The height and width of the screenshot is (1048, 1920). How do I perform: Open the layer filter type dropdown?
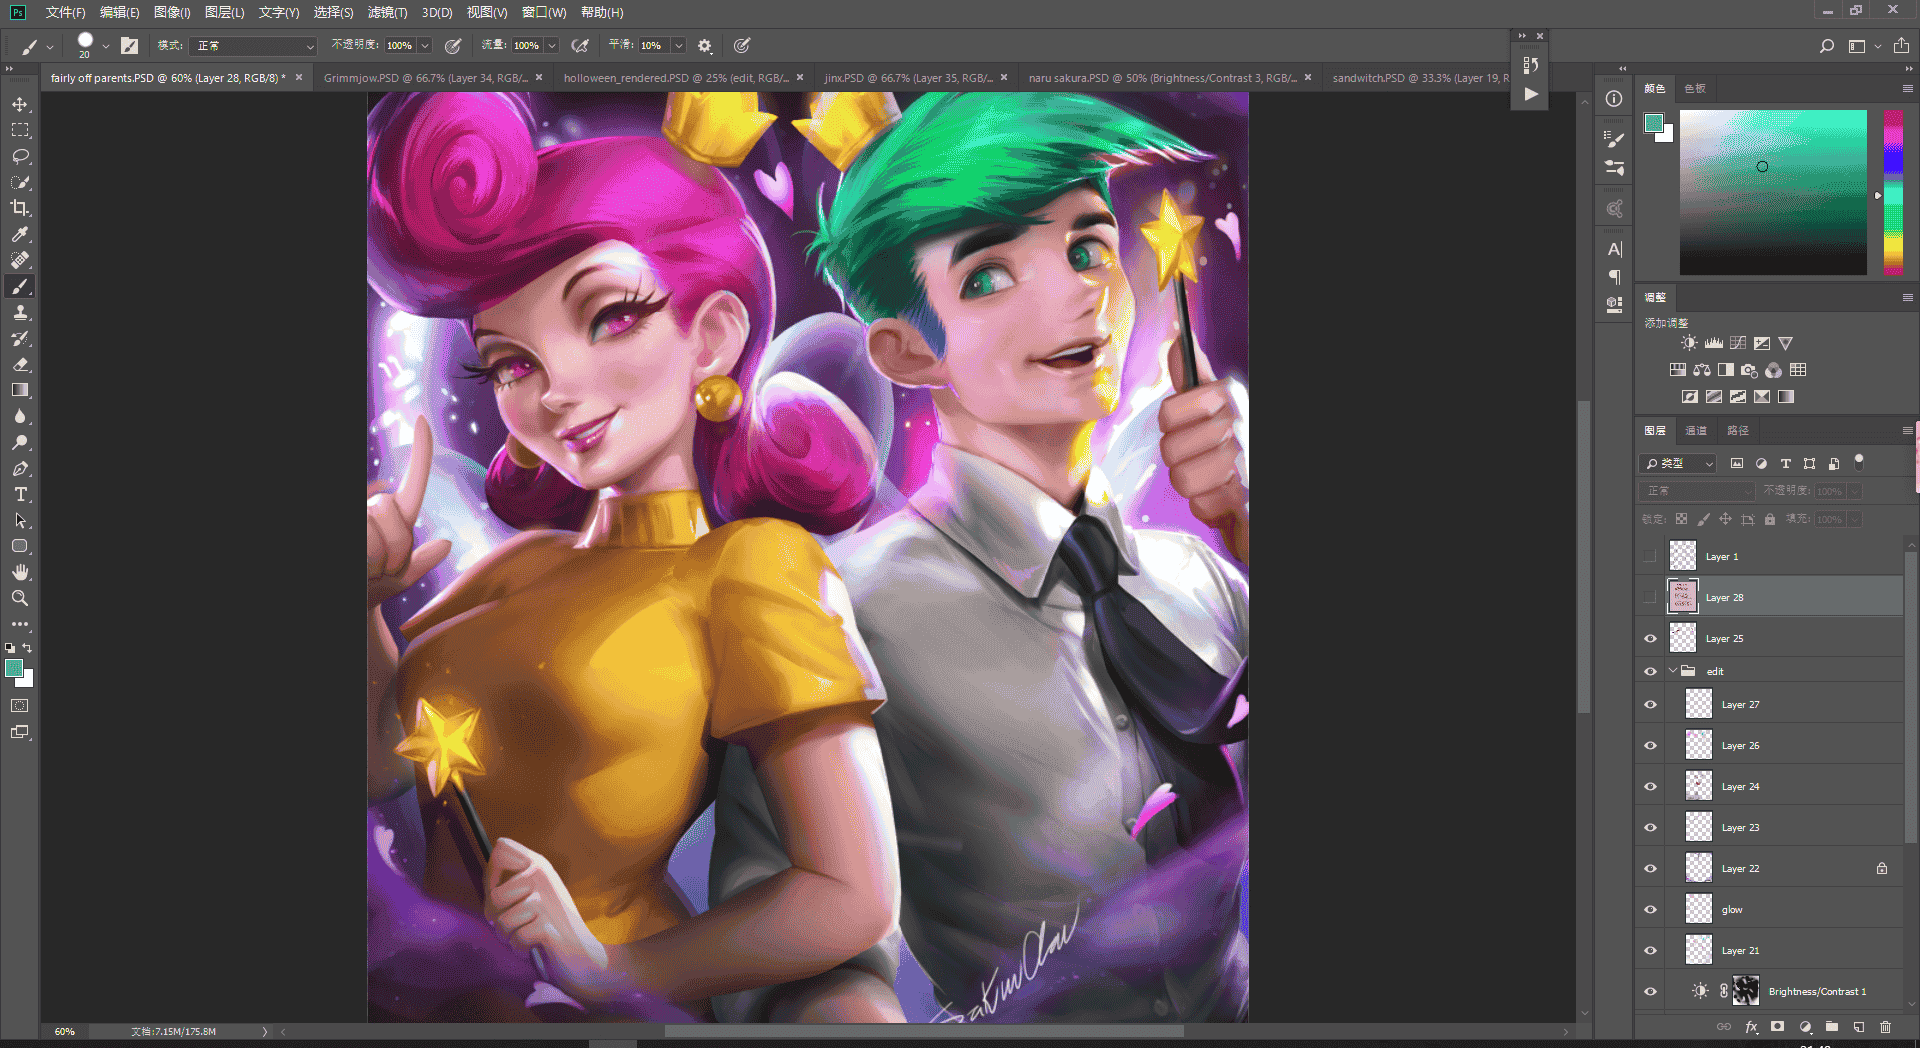coord(1679,463)
